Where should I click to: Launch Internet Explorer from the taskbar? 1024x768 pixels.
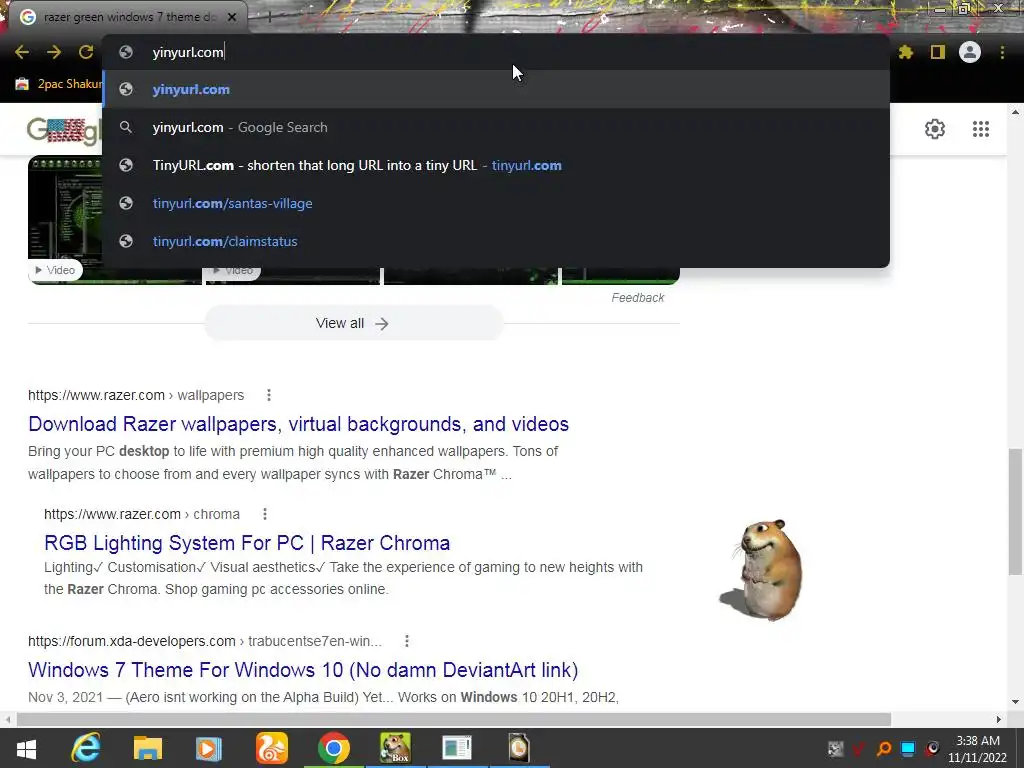tap(86, 748)
